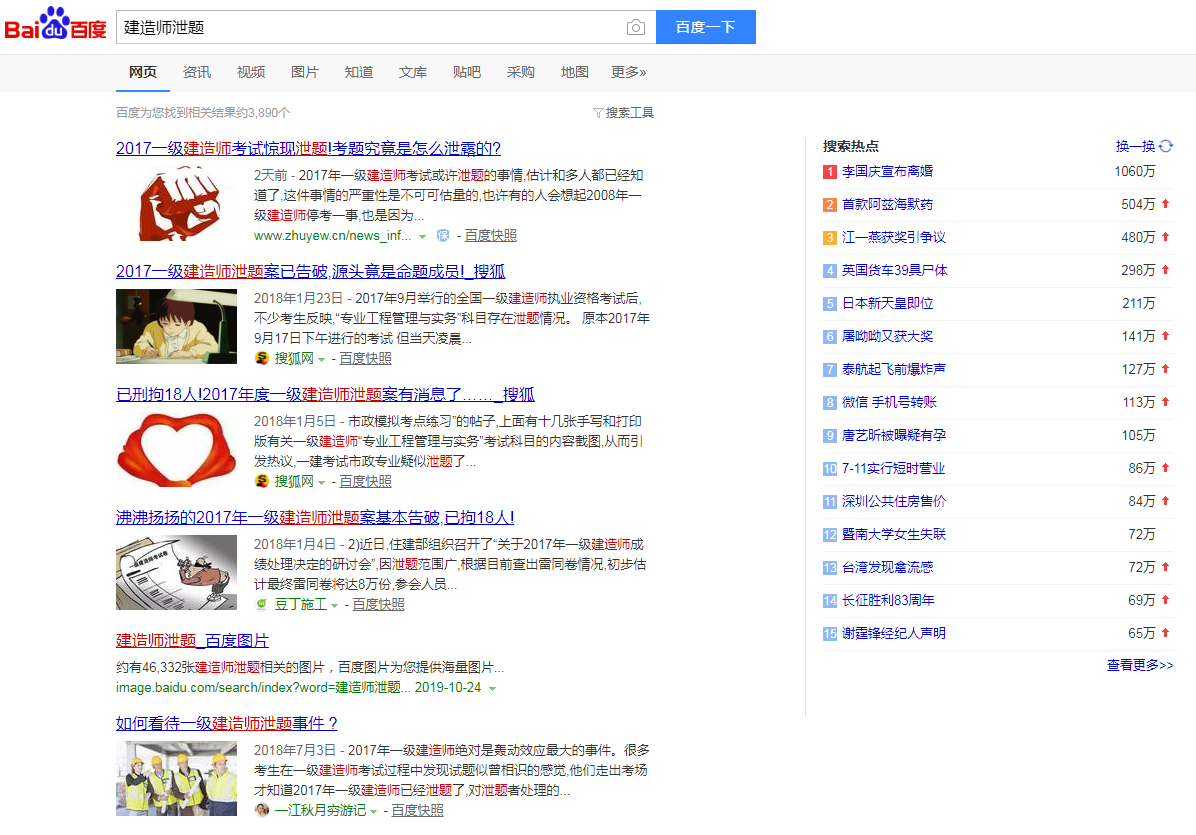
Task: Open result 沸沸扬扬的2017年一级建造师泄题案
Action: 315,517
